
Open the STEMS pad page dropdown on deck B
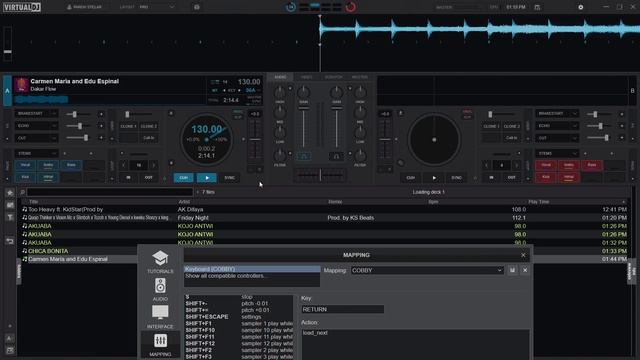[x=557, y=153]
